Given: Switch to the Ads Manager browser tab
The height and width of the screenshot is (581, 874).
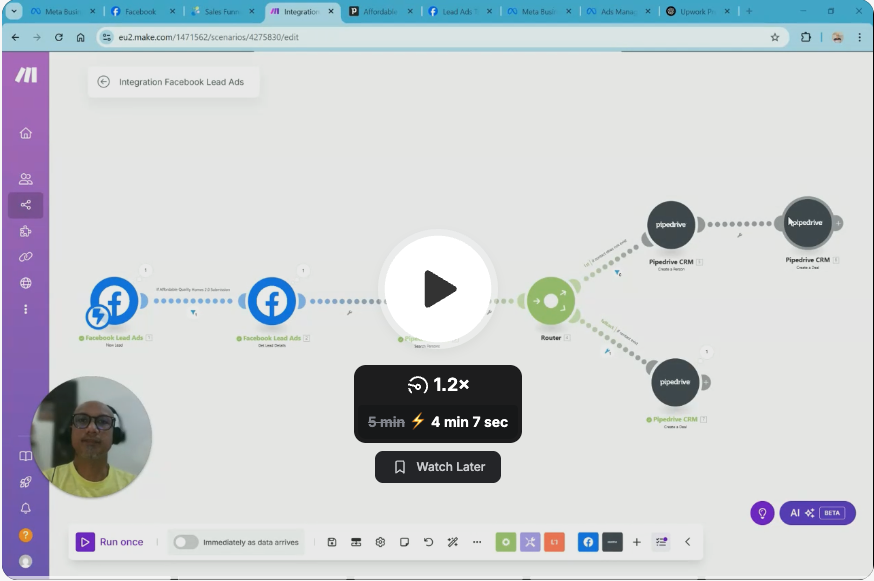Looking at the screenshot, I should click(618, 11).
